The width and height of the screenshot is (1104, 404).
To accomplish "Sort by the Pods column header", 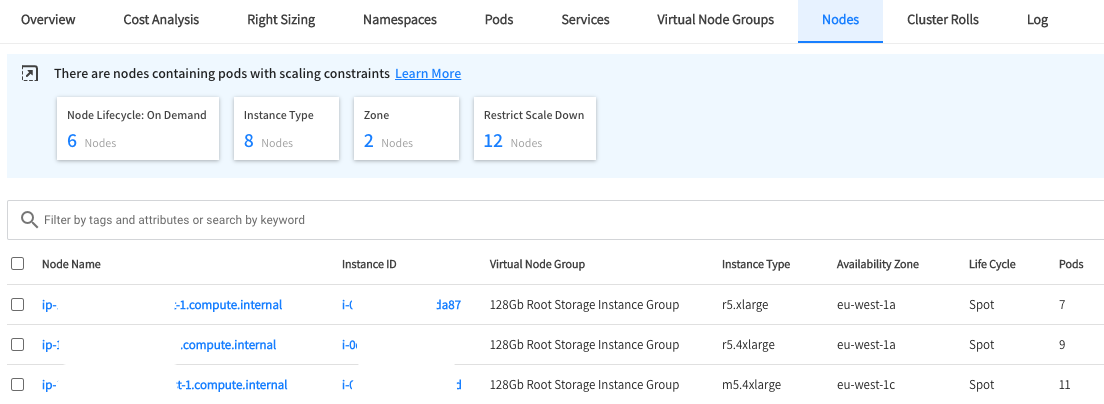I will (1070, 264).
